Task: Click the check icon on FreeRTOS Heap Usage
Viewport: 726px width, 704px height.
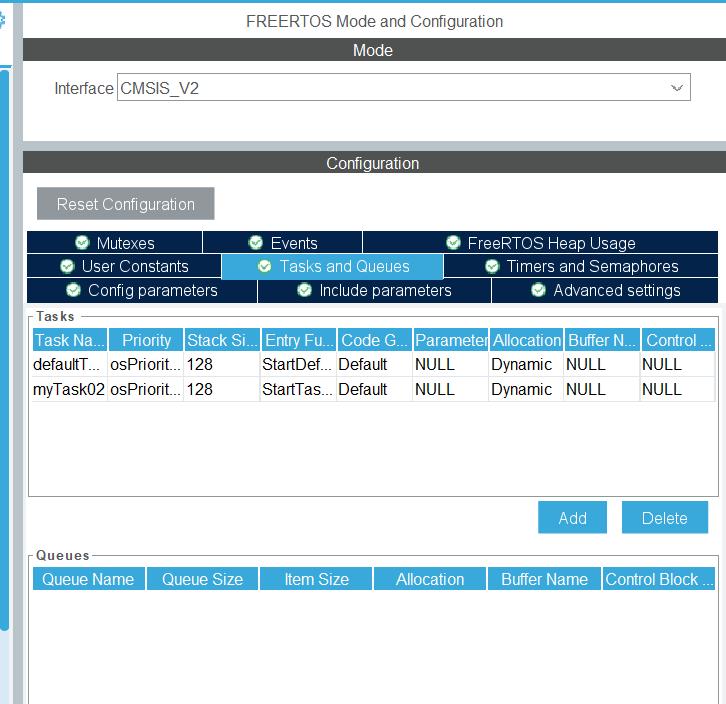Action: pyautogui.click(x=453, y=242)
